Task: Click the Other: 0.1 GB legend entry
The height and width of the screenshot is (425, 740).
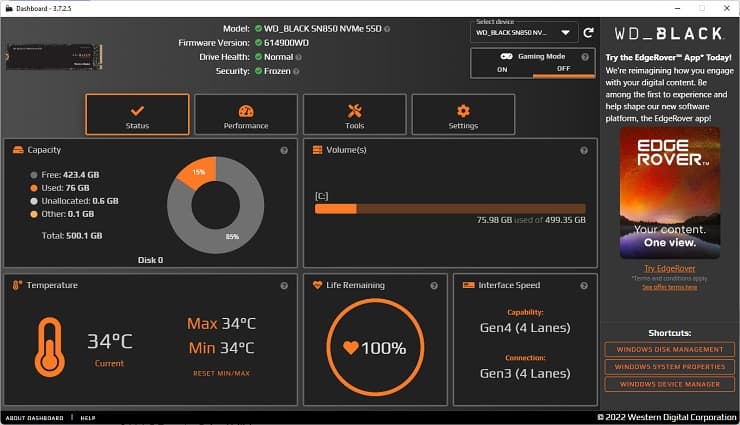Action: pyautogui.click(x=62, y=214)
